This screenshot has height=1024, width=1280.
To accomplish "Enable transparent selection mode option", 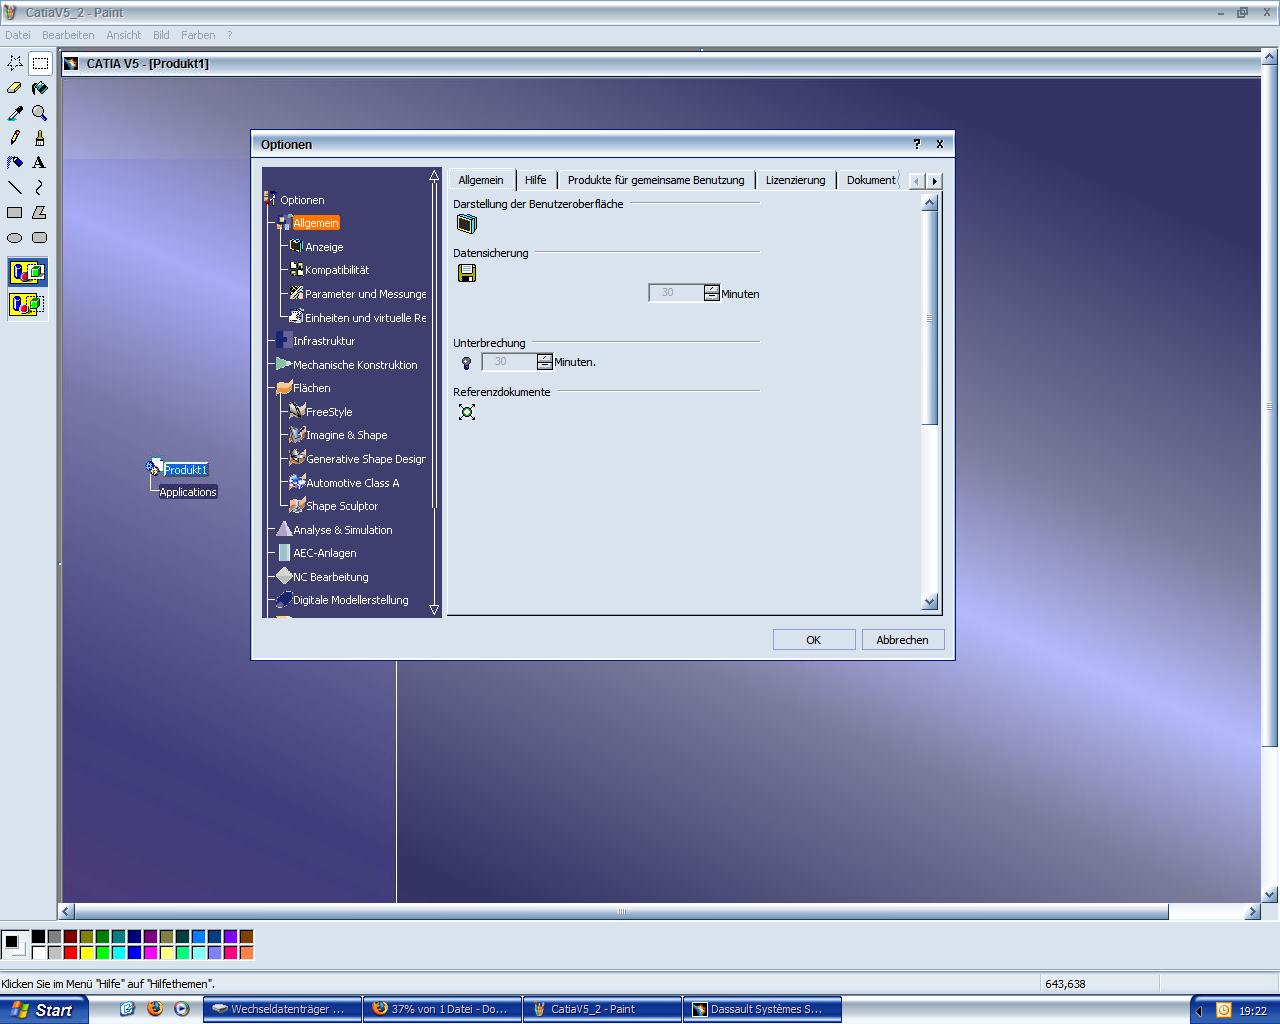I will 27,304.
